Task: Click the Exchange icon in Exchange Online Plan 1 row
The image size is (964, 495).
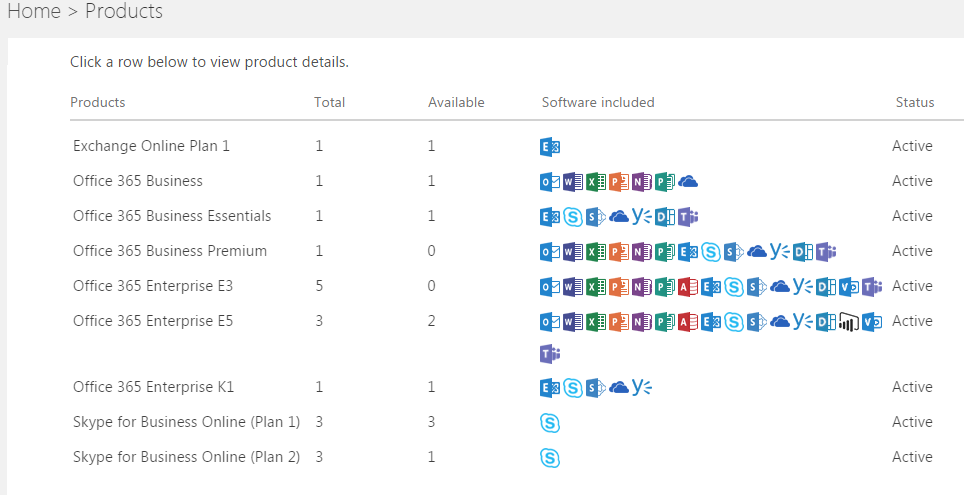Action: tap(549, 147)
